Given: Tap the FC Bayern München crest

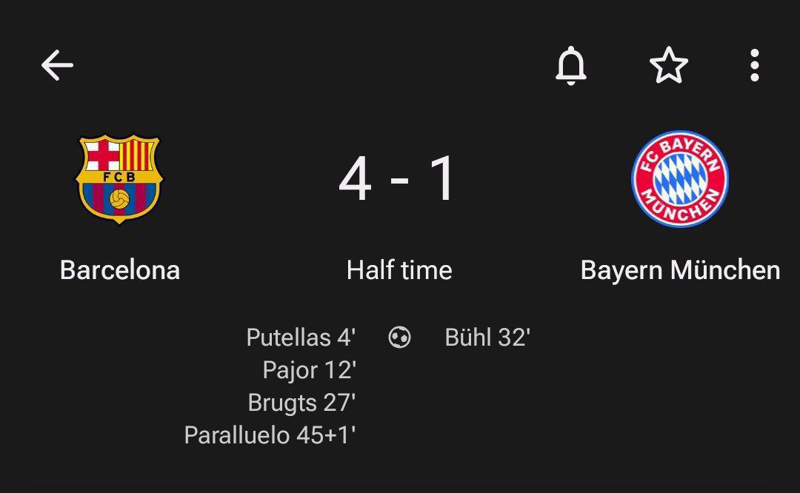Looking at the screenshot, I should pyautogui.click(x=679, y=179).
